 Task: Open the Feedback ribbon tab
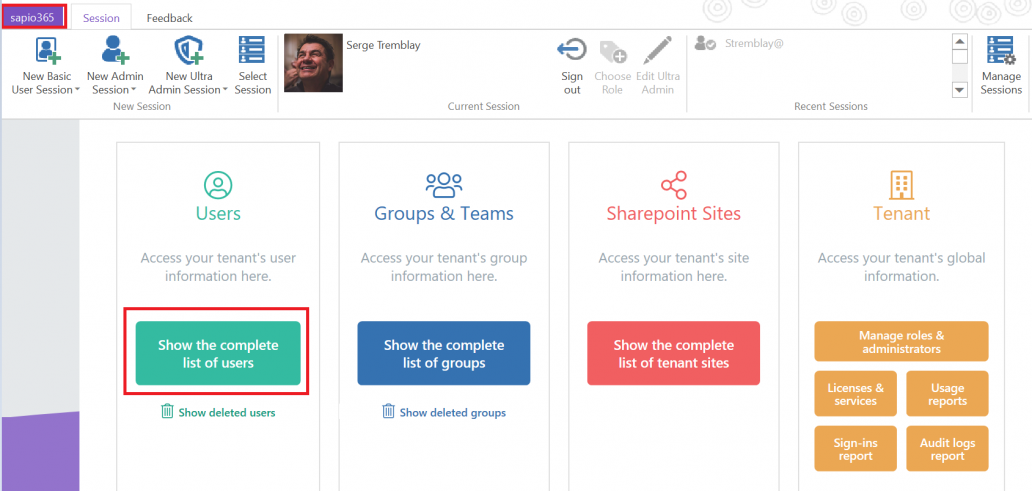coord(169,18)
